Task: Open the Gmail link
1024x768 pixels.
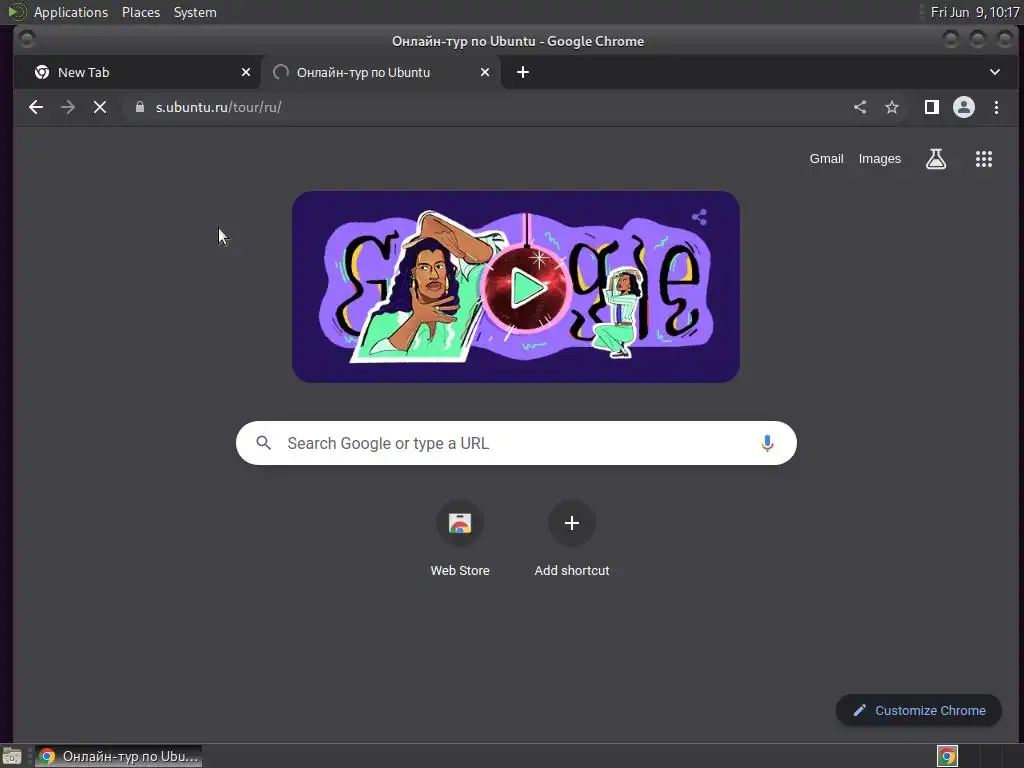Action: (x=827, y=159)
